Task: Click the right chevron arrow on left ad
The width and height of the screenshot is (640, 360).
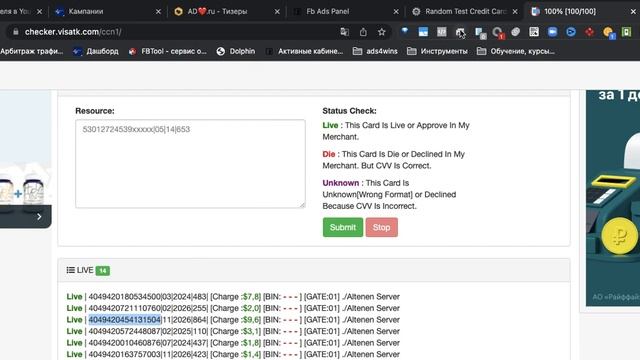Action: coord(39,216)
